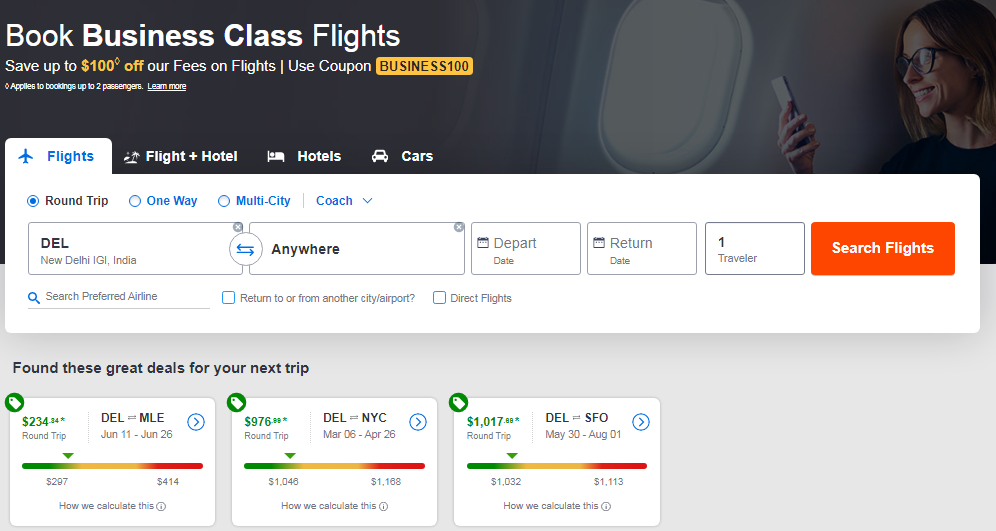This screenshot has height=531, width=996.
Task: Switch to the Flight + Hotel tab
Action: (181, 156)
